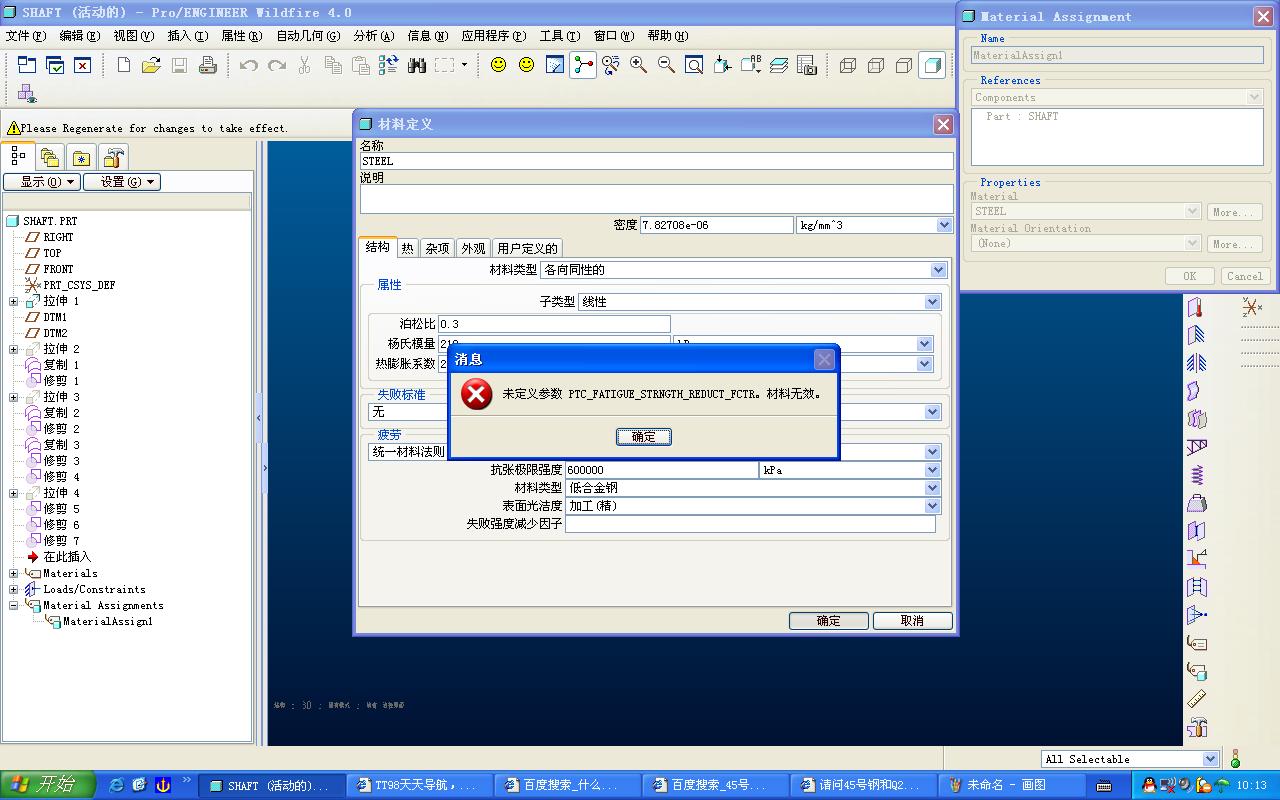The width and height of the screenshot is (1280, 800).
Task: Expand the 拉伸 2 tree node
Action: pyautogui.click(x=14, y=349)
